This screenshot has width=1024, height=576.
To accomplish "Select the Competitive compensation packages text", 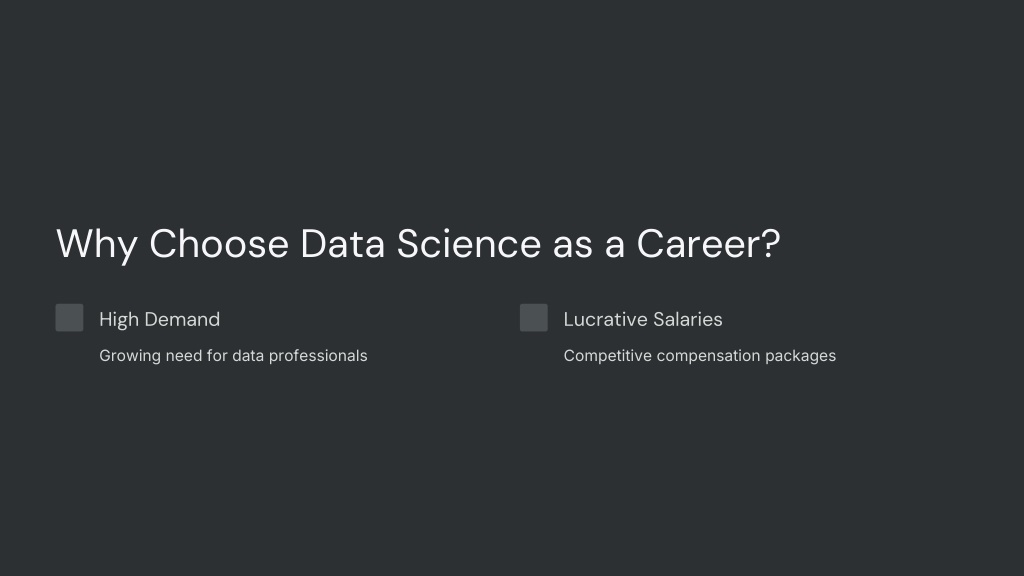I will (699, 356).
